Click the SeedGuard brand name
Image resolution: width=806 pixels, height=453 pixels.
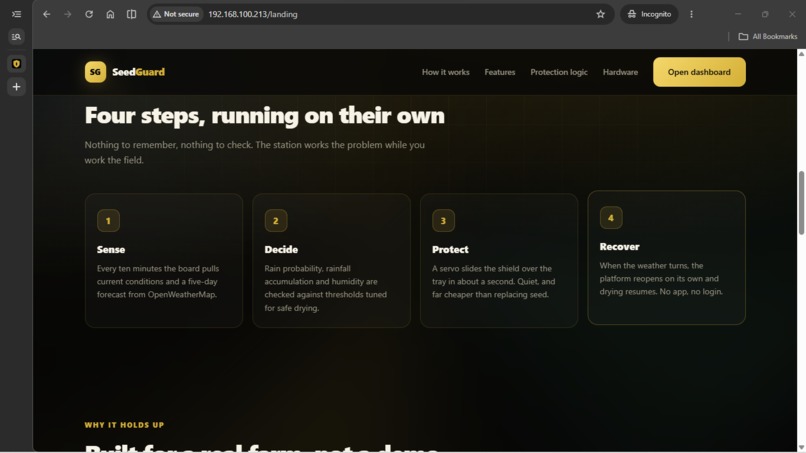[138, 72]
